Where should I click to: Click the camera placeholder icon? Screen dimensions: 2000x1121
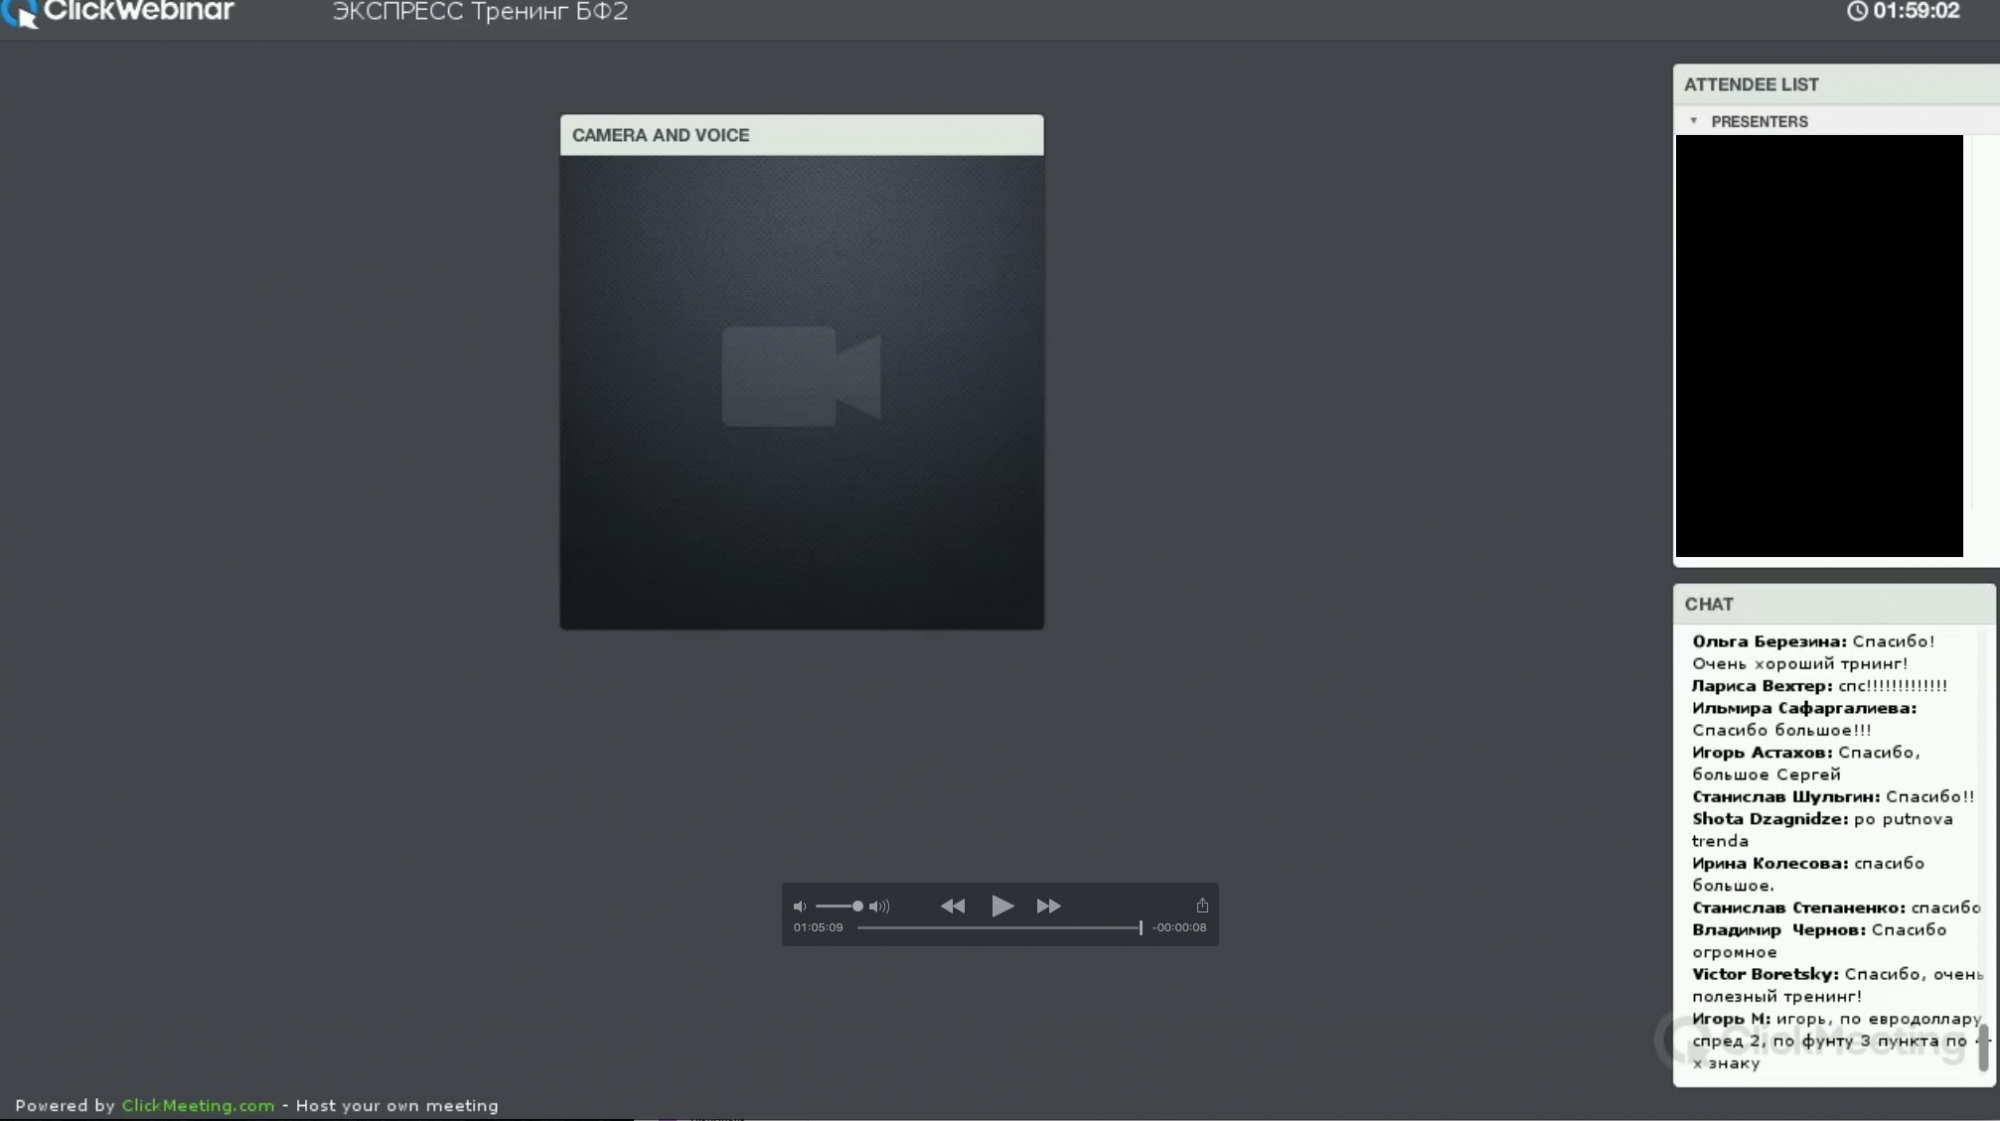tap(800, 376)
